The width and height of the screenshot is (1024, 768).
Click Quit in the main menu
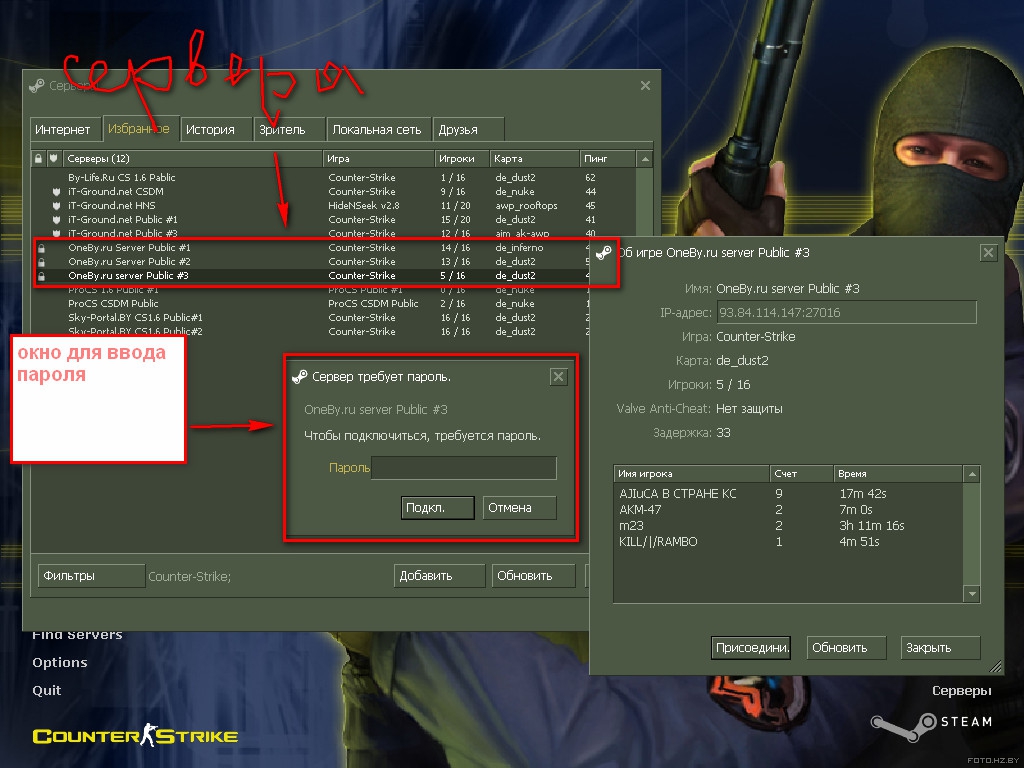pyautogui.click(x=46, y=690)
